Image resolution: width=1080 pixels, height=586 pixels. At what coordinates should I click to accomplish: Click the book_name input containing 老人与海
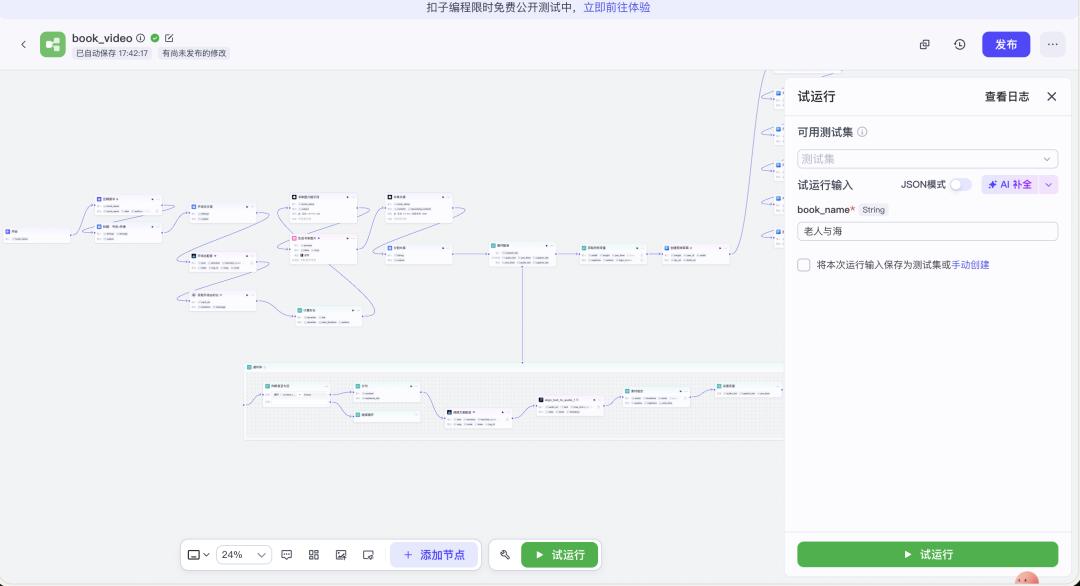click(x=926, y=230)
